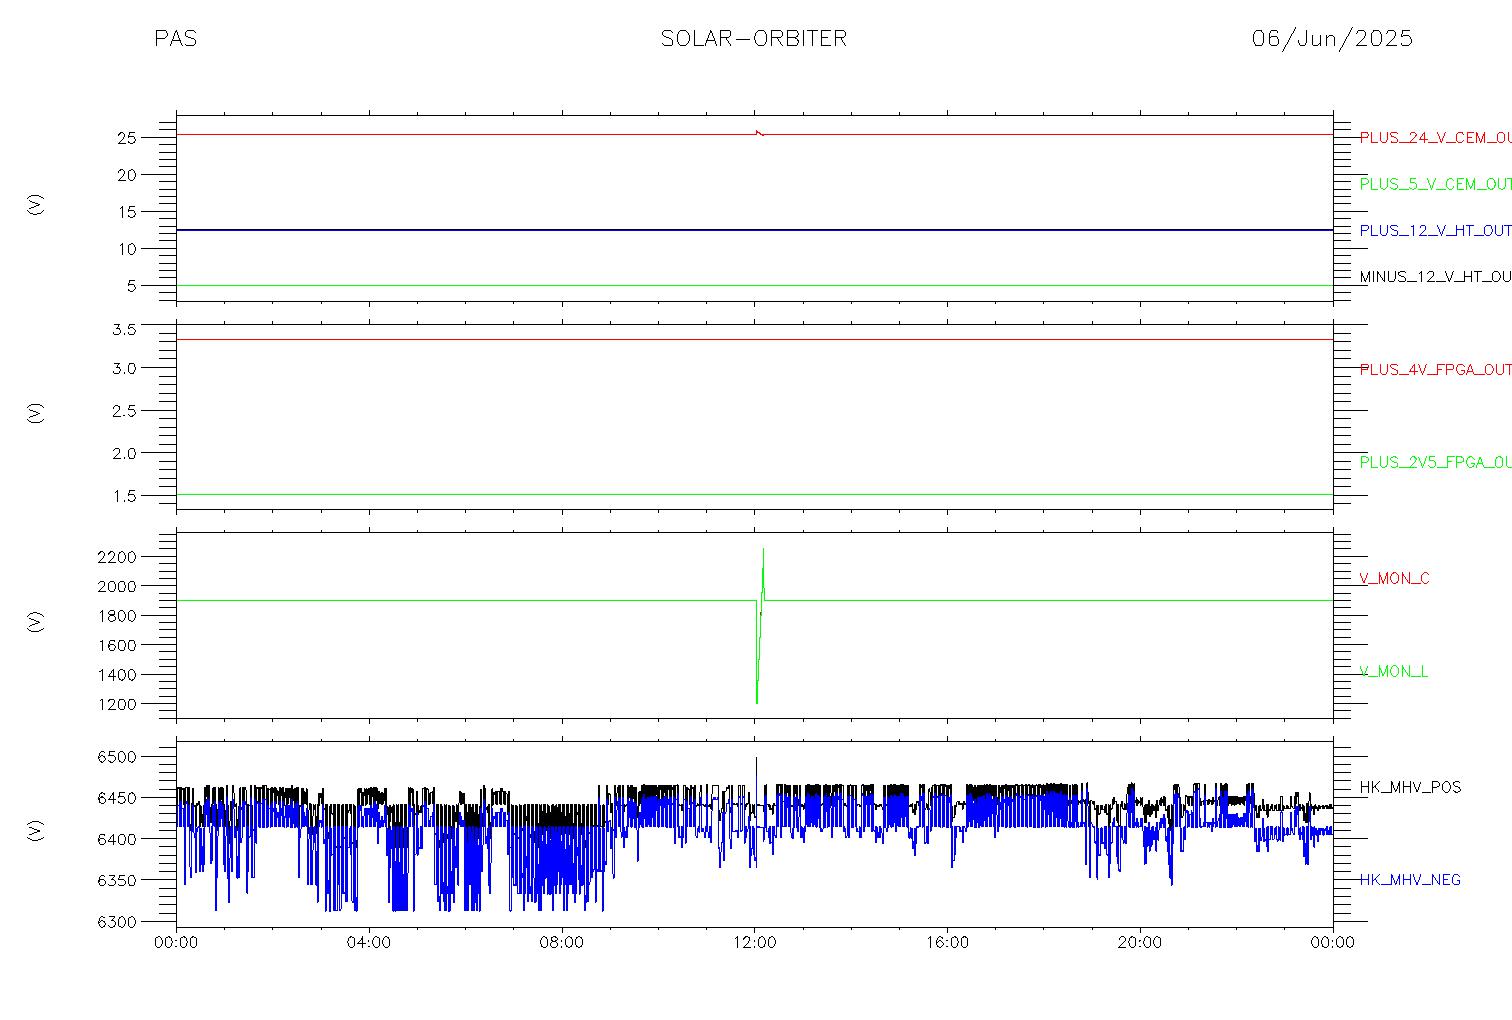Select the HK_MHV_POS legend label
This screenshot has height=1020, width=1512.
[x=1410, y=787]
